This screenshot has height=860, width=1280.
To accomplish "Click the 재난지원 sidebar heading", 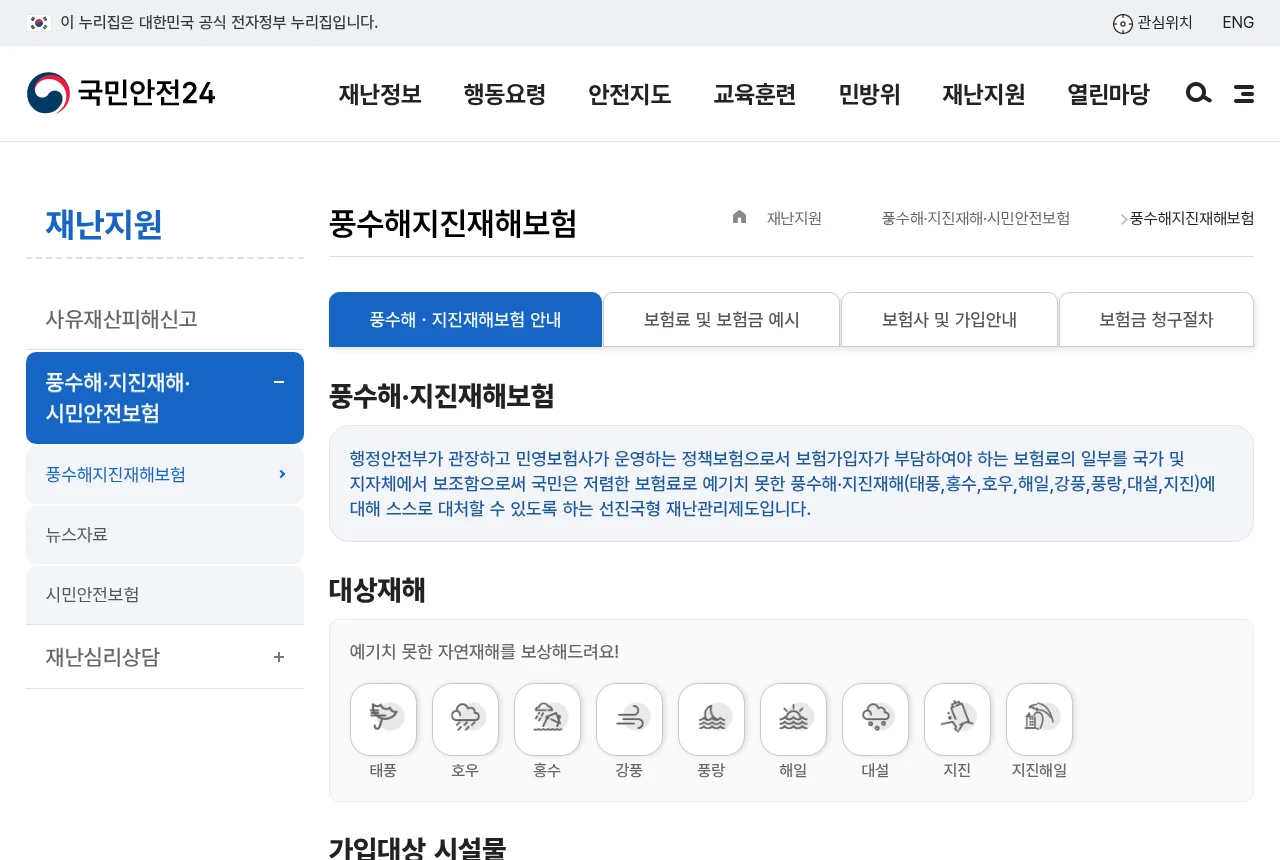I will (x=104, y=224).
